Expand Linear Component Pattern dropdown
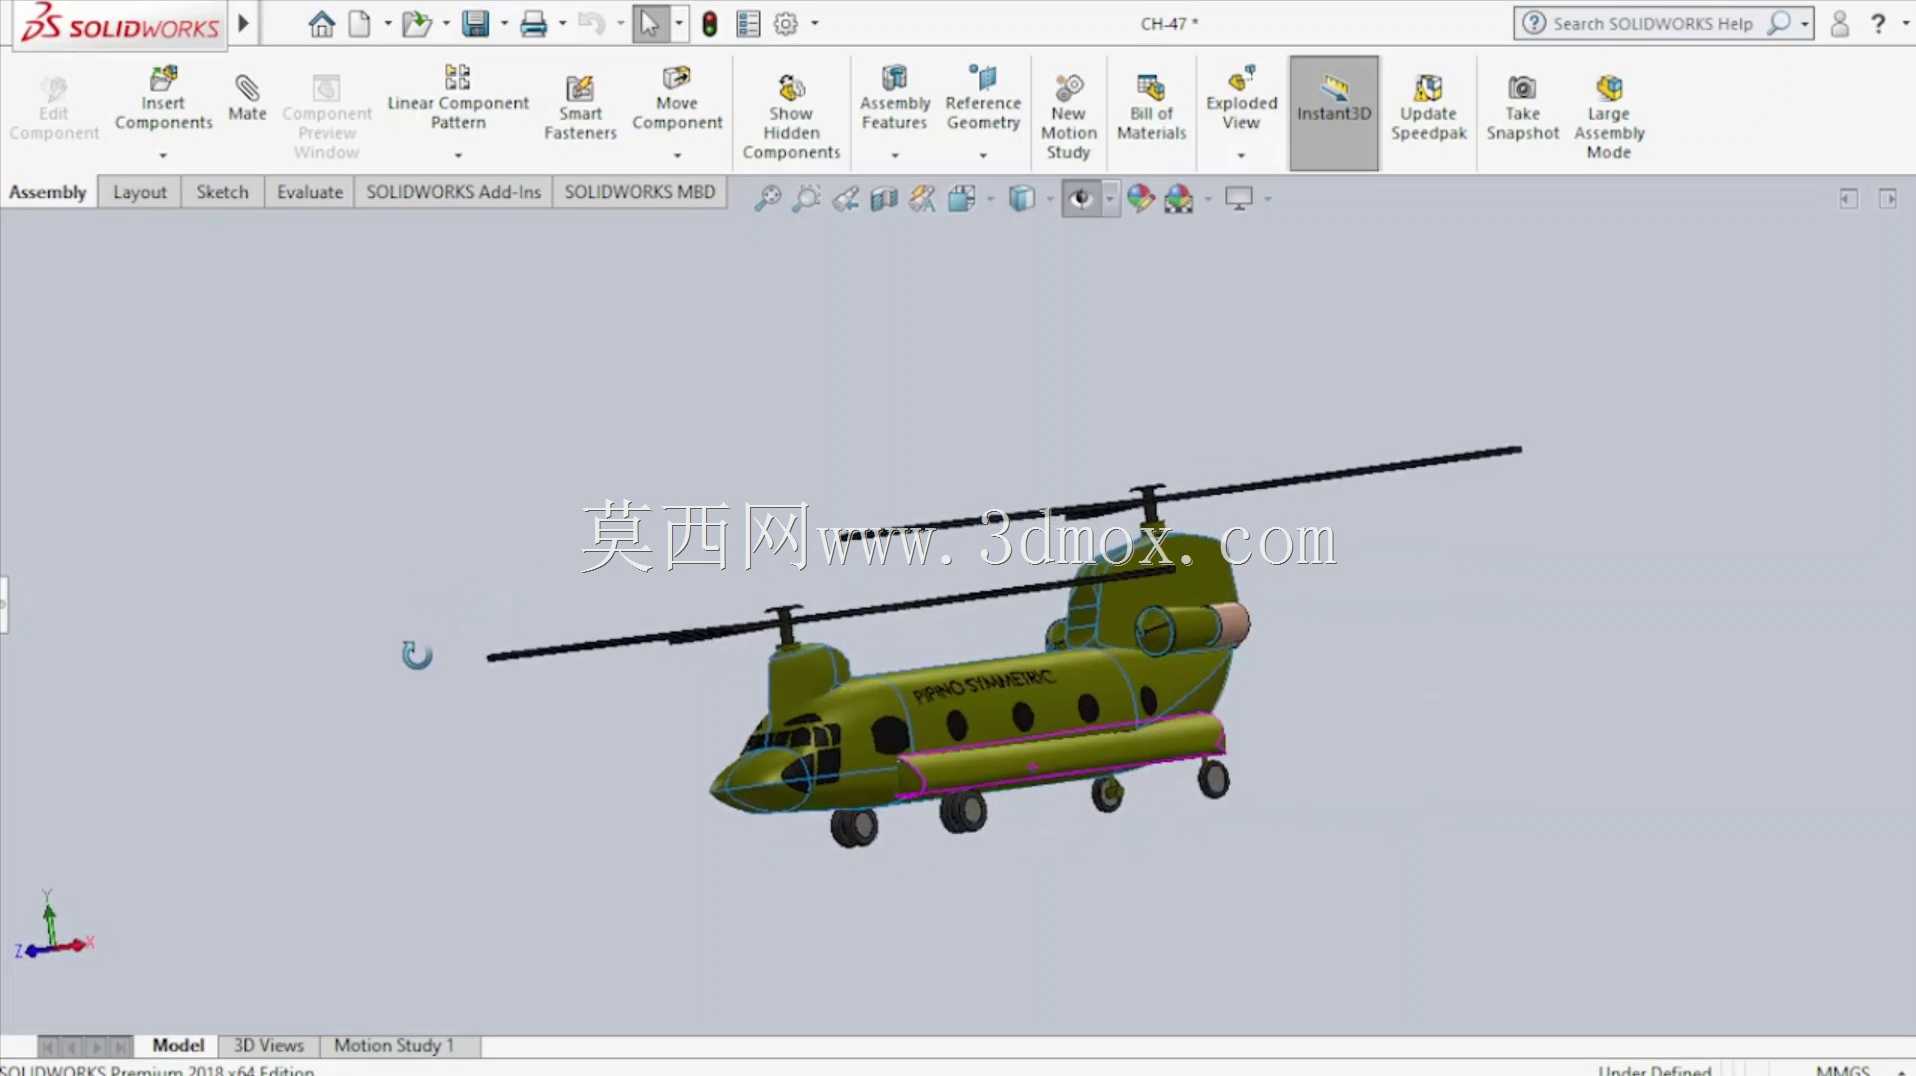 click(x=458, y=155)
